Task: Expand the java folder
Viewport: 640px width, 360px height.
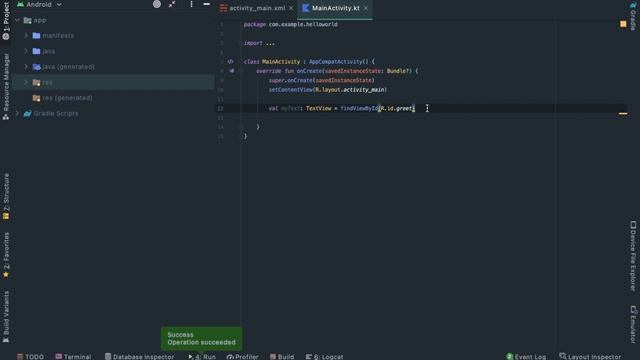Action: 26,51
